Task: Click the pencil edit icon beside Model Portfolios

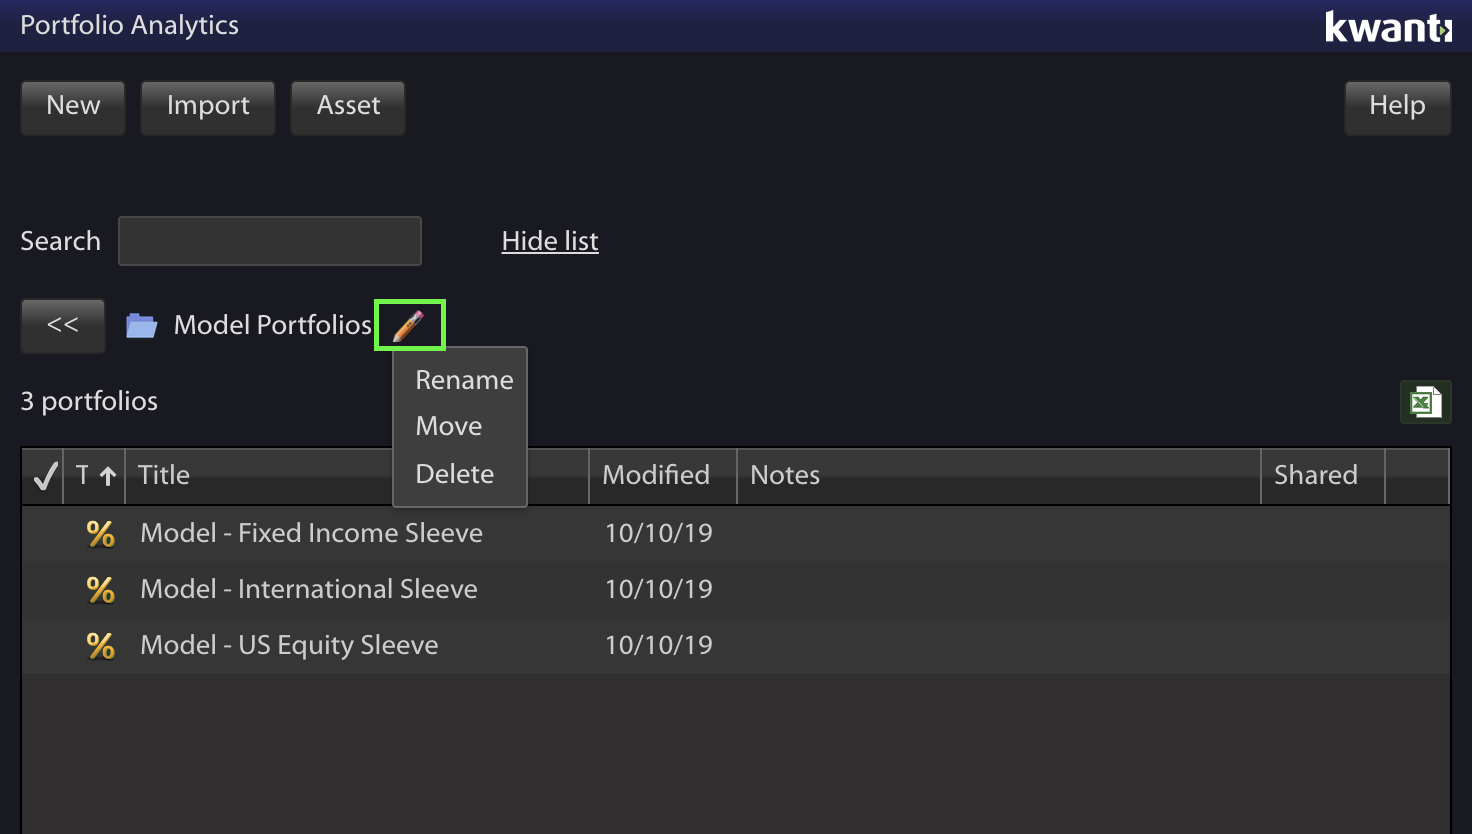Action: coord(409,325)
